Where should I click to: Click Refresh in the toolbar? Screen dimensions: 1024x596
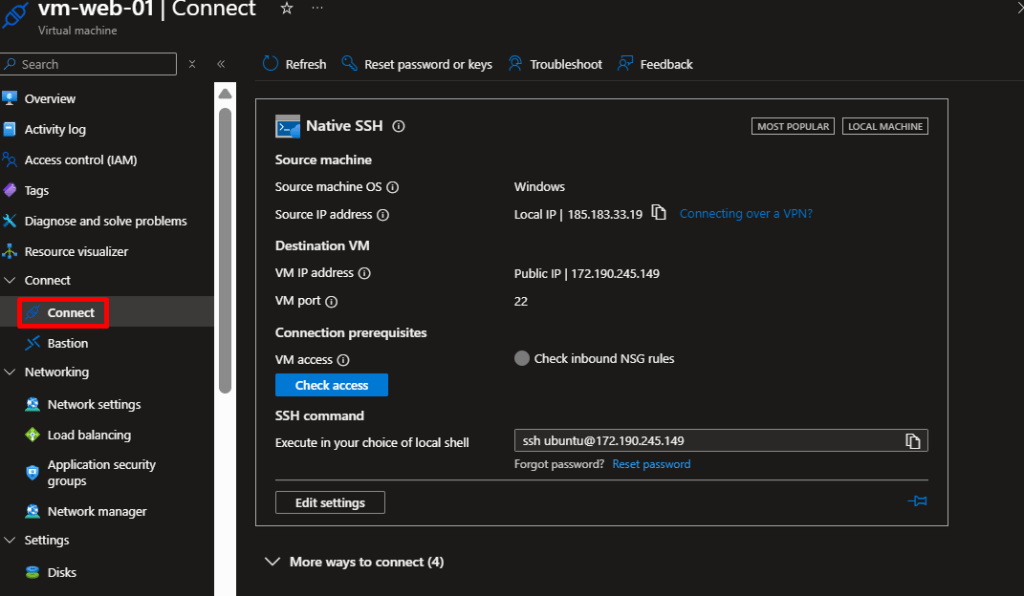pos(295,64)
